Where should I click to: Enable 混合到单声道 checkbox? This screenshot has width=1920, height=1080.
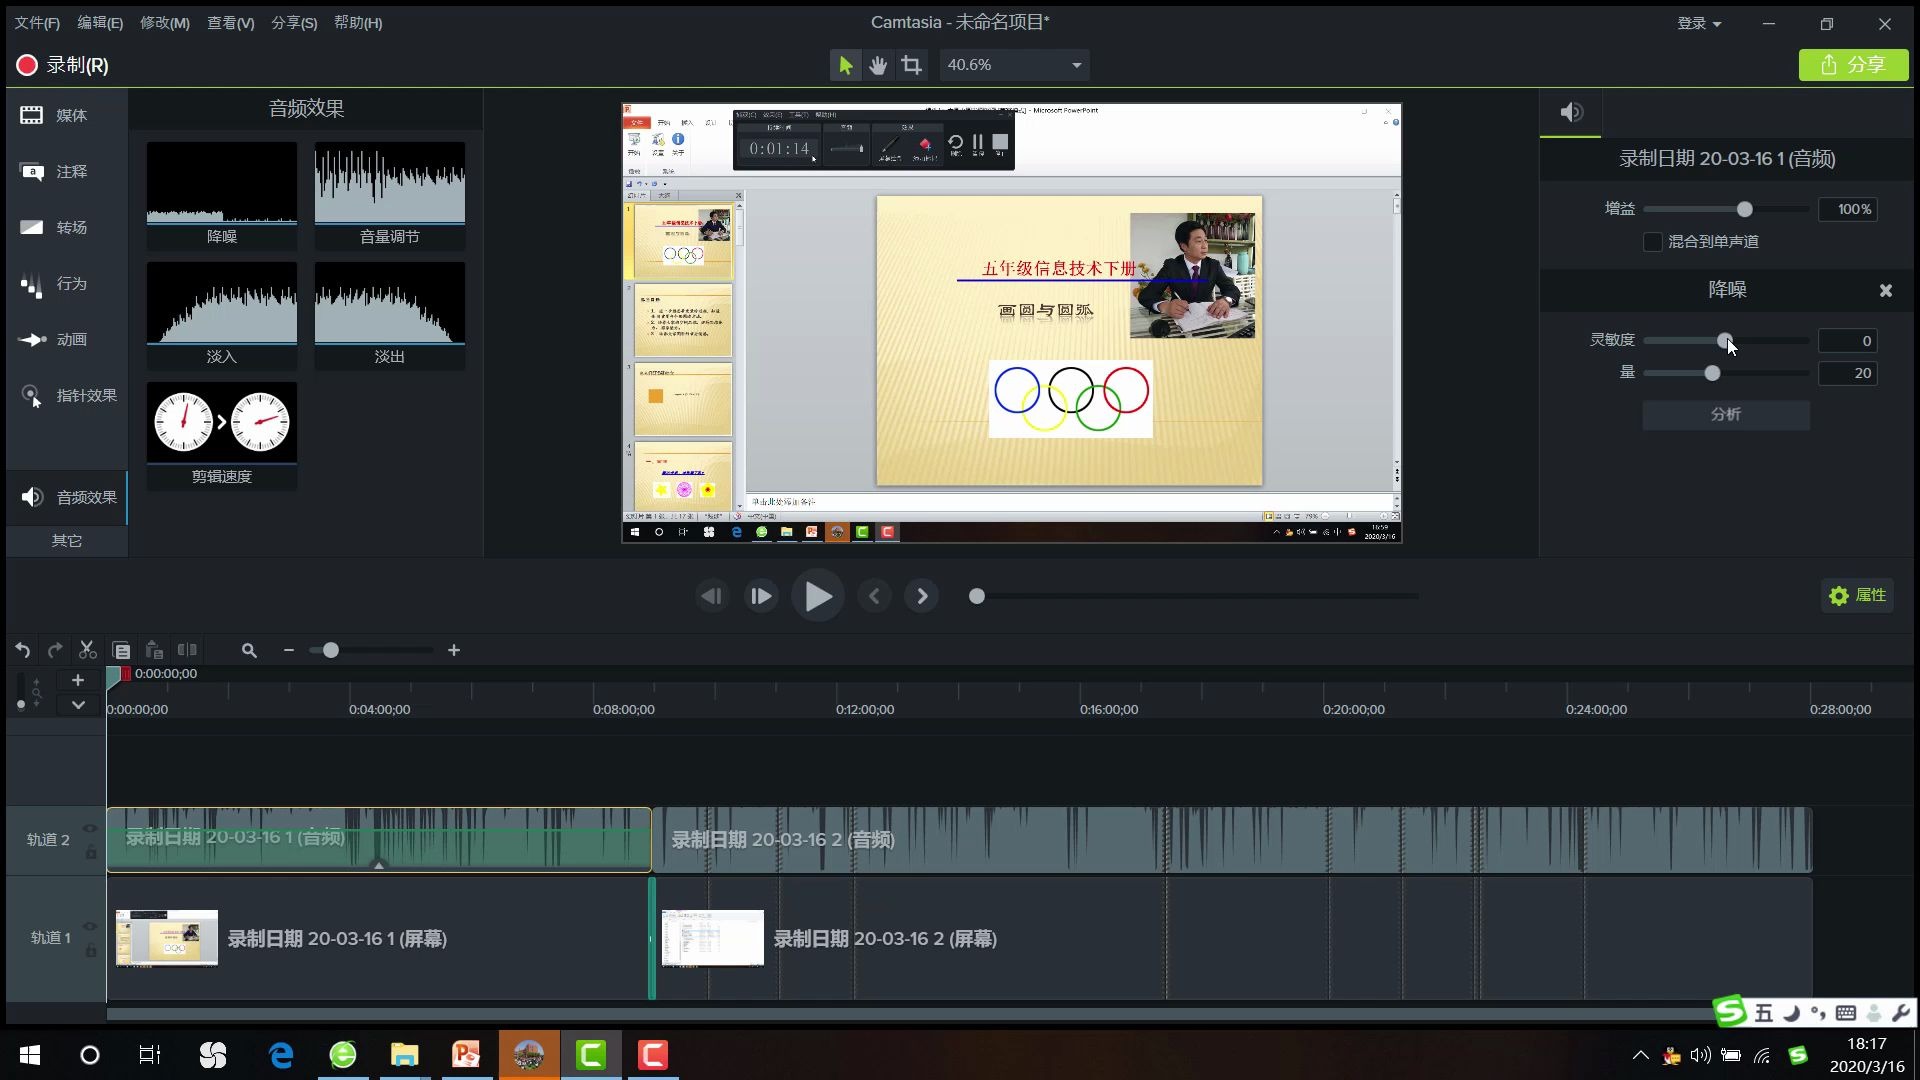point(1653,242)
